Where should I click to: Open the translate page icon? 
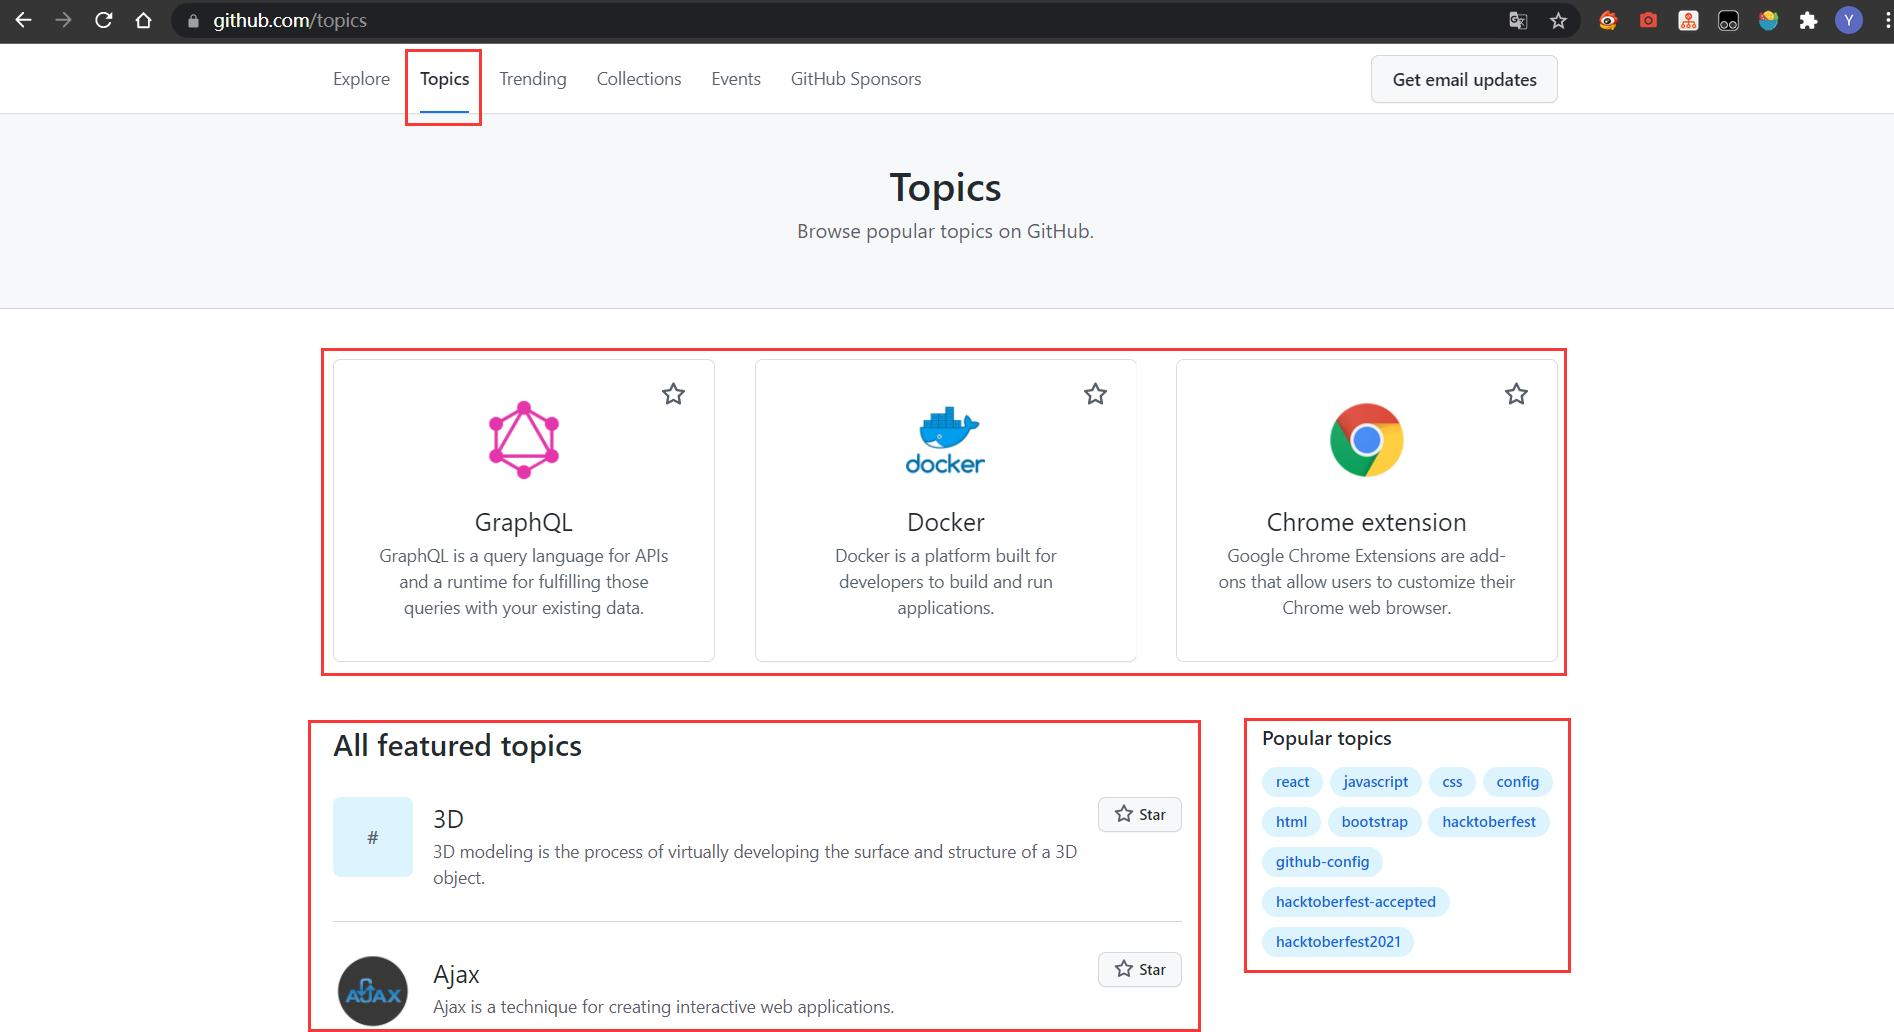1518,20
